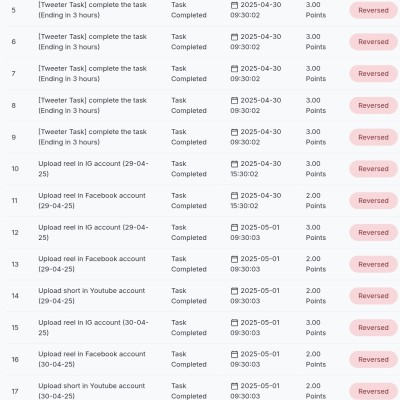Click Task Completed text in row 12
Screen dimensions: 400x400
coord(189,232)
